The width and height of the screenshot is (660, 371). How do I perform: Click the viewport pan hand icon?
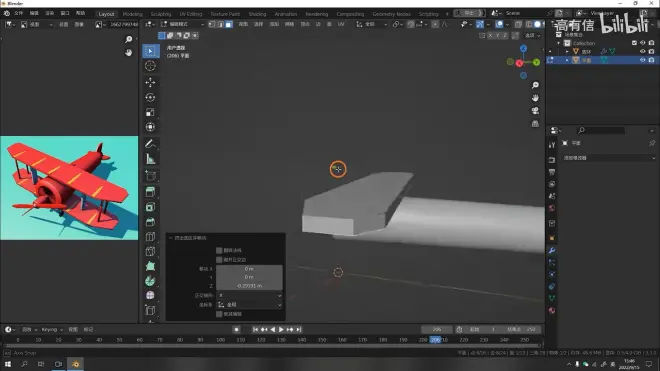pyautogui.click(x=535, y=98)
